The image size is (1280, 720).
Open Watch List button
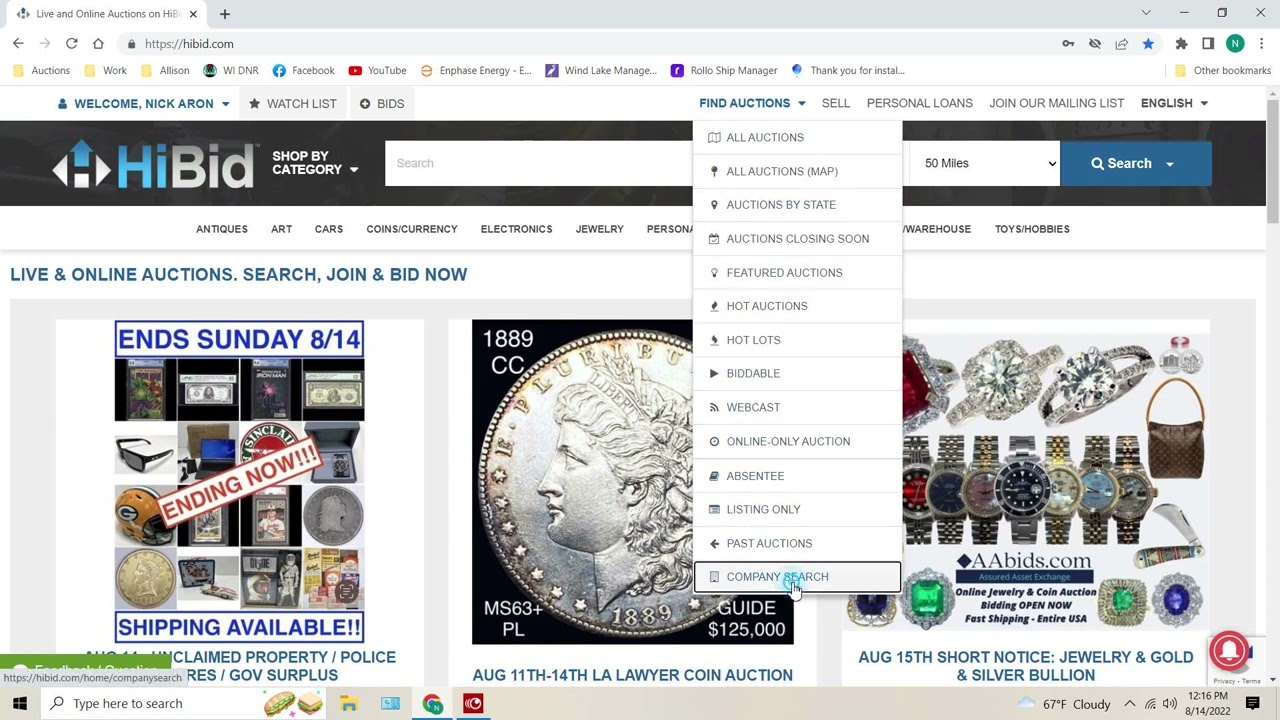coord(292,104)
